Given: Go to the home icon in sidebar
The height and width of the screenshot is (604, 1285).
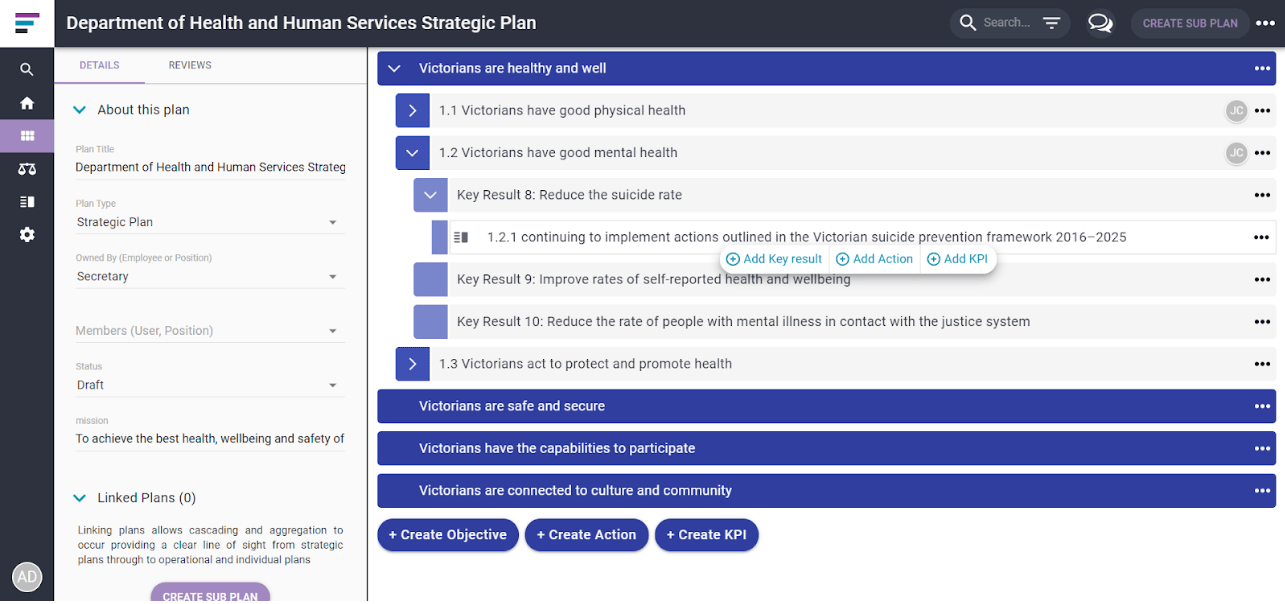Looking at the screenshot, I should coord(27,103).
